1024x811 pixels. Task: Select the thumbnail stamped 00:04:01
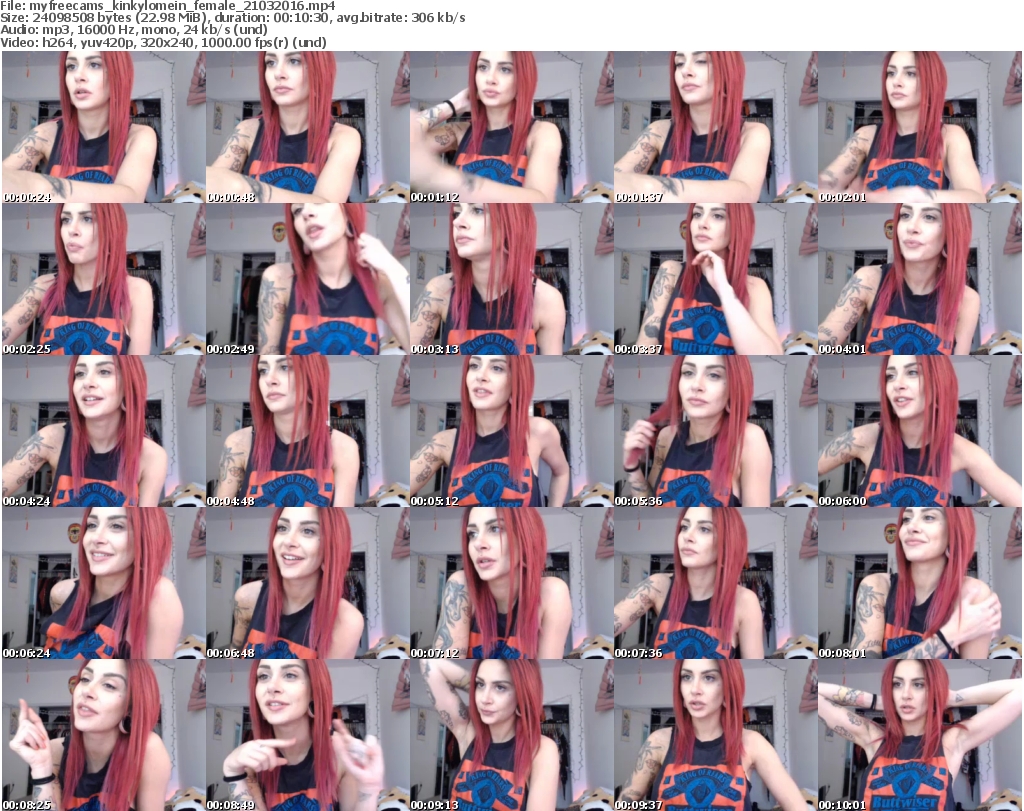click(919, 279)
